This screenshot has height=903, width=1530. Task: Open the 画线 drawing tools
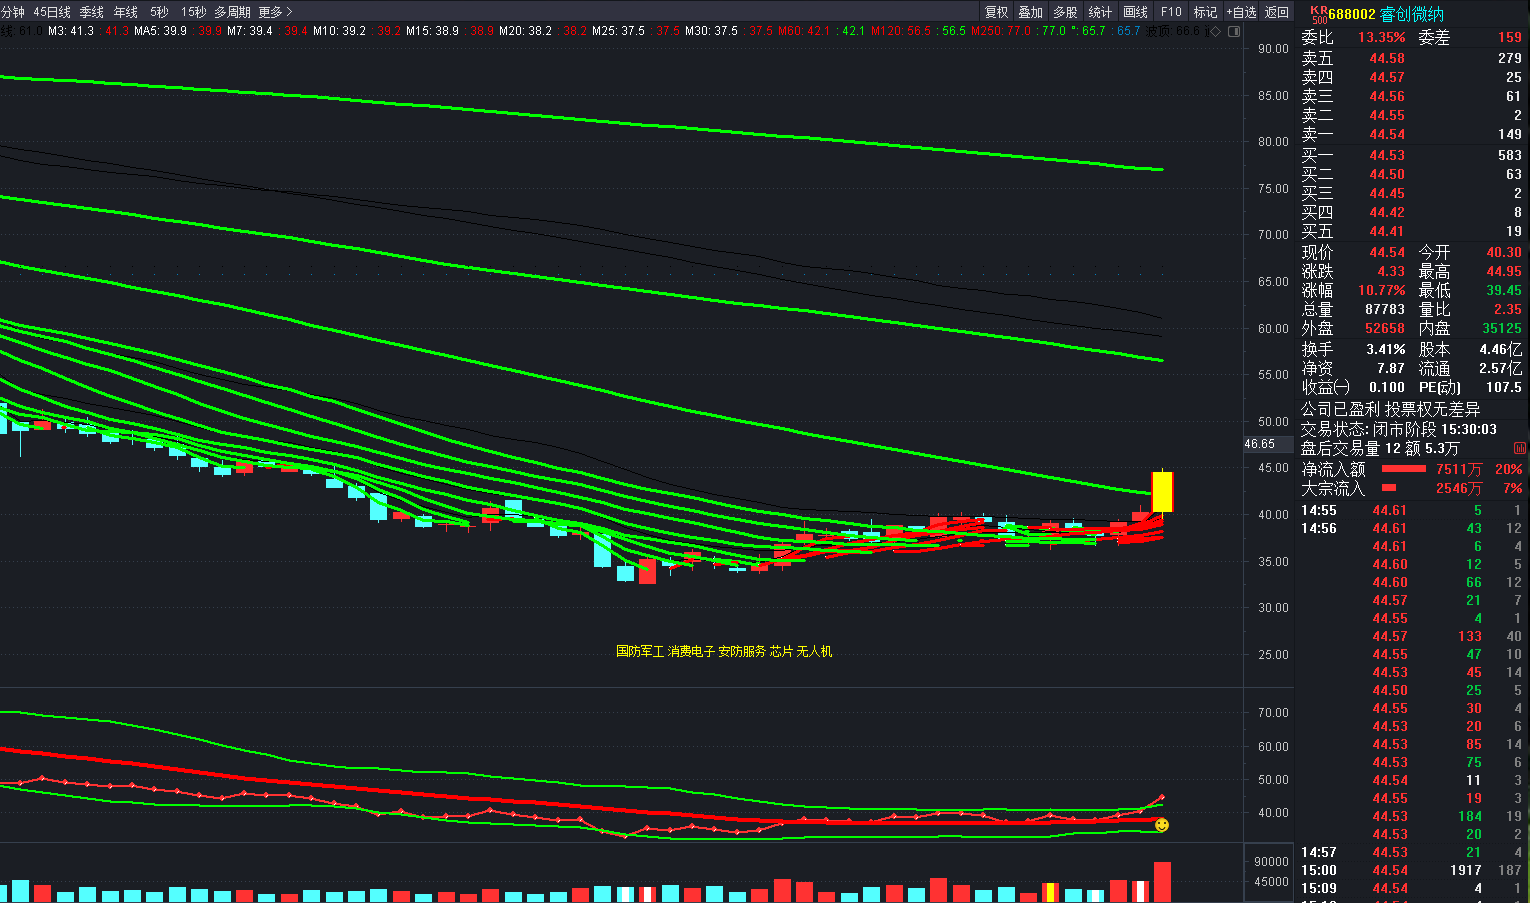coord(1135,12)
